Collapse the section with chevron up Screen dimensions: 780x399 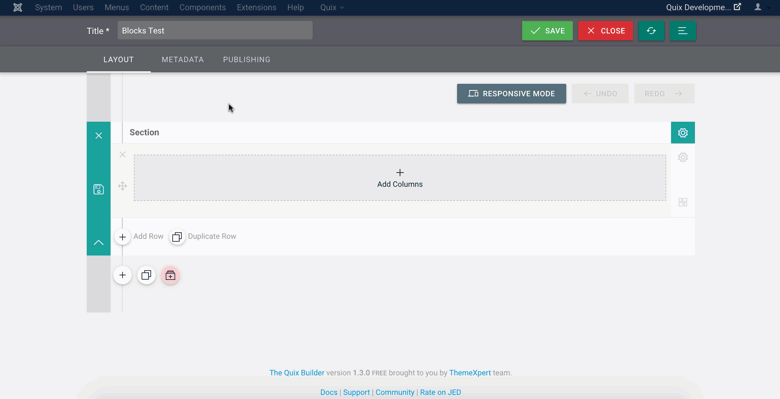click(98, 242)
